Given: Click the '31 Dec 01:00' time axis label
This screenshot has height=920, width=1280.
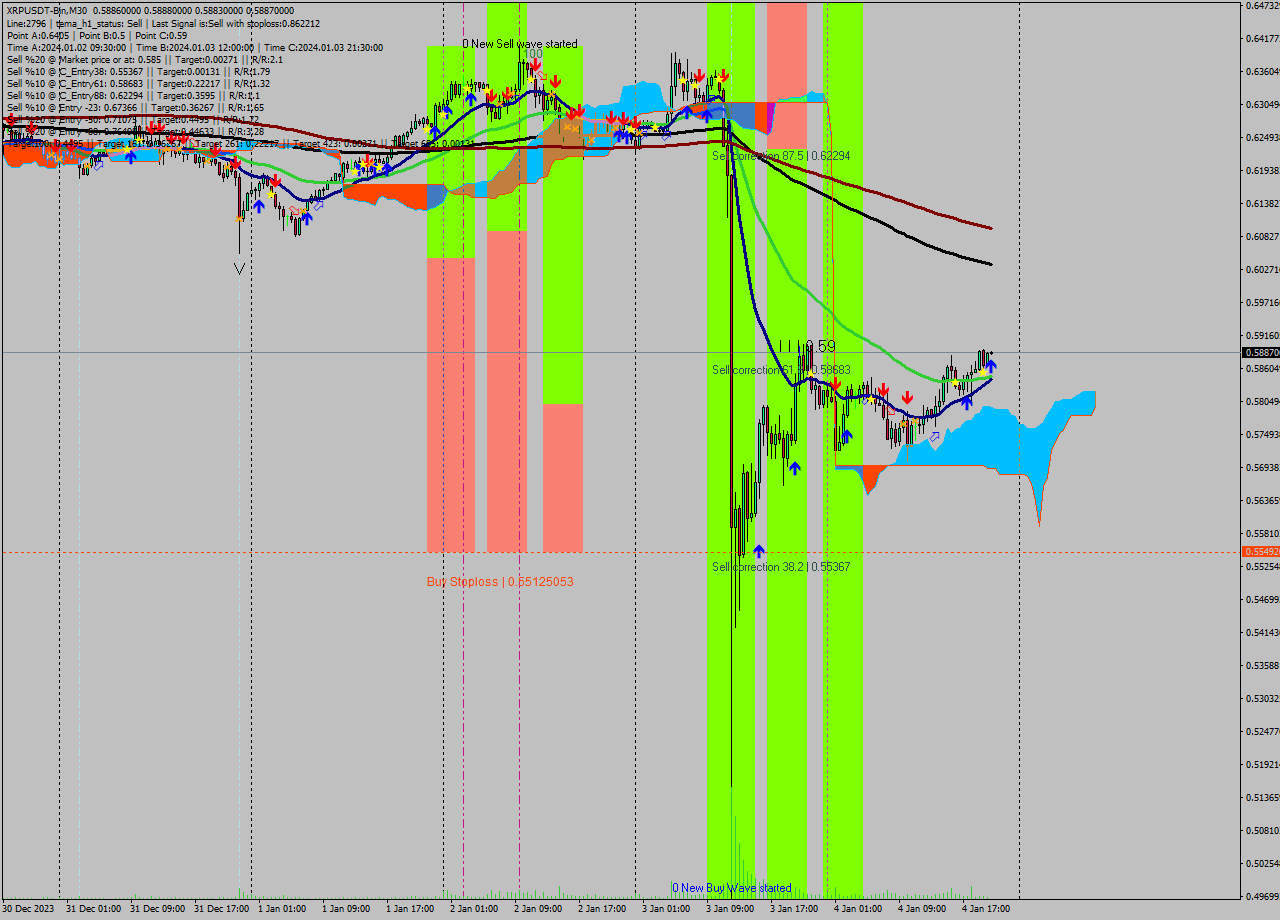Looking at the screenshot, I should tap(93, 909).
